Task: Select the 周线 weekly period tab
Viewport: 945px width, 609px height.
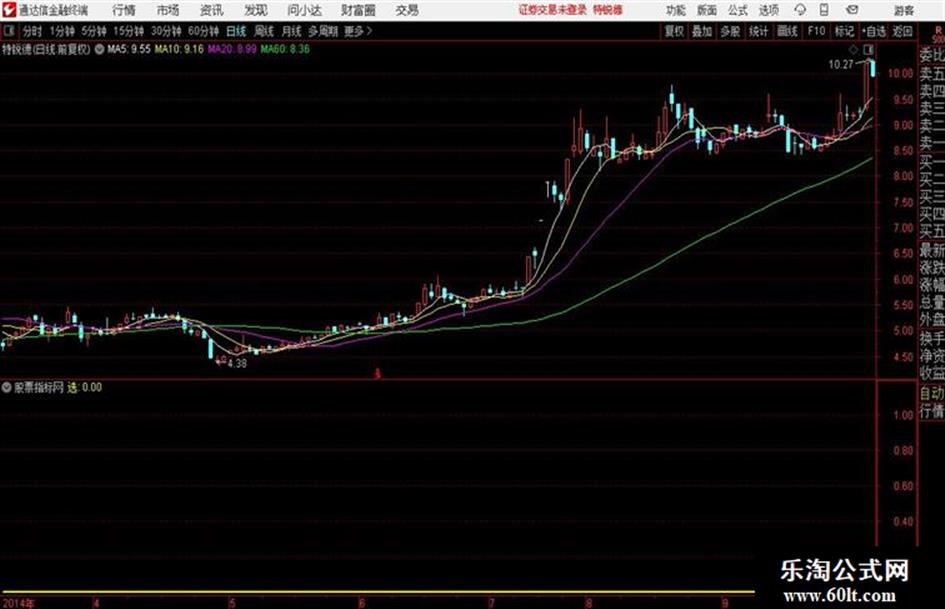Action: (264, 31)
